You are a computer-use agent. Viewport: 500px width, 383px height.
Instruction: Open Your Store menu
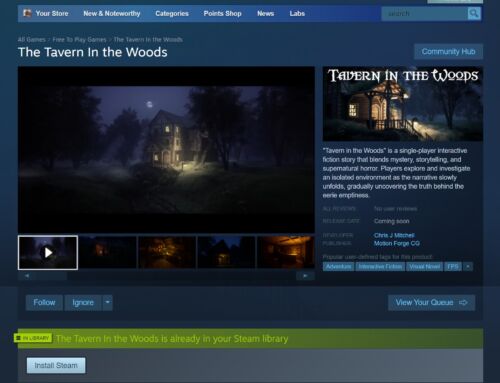point(52,13)
